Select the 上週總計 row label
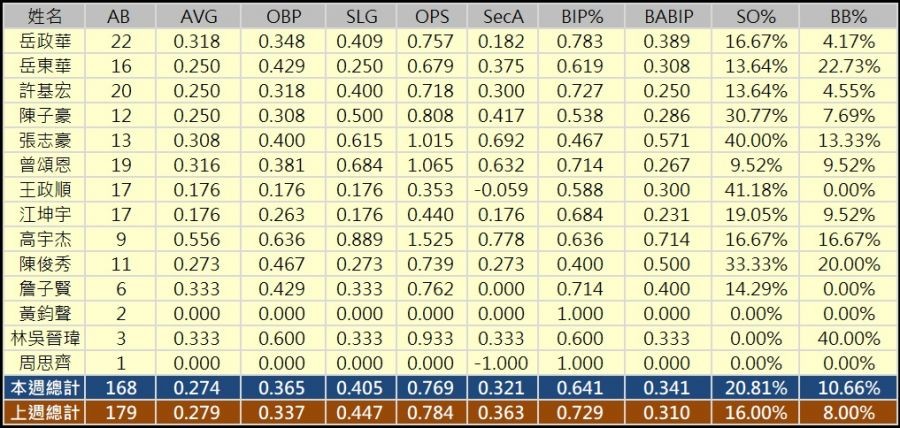 click(42, 411)
